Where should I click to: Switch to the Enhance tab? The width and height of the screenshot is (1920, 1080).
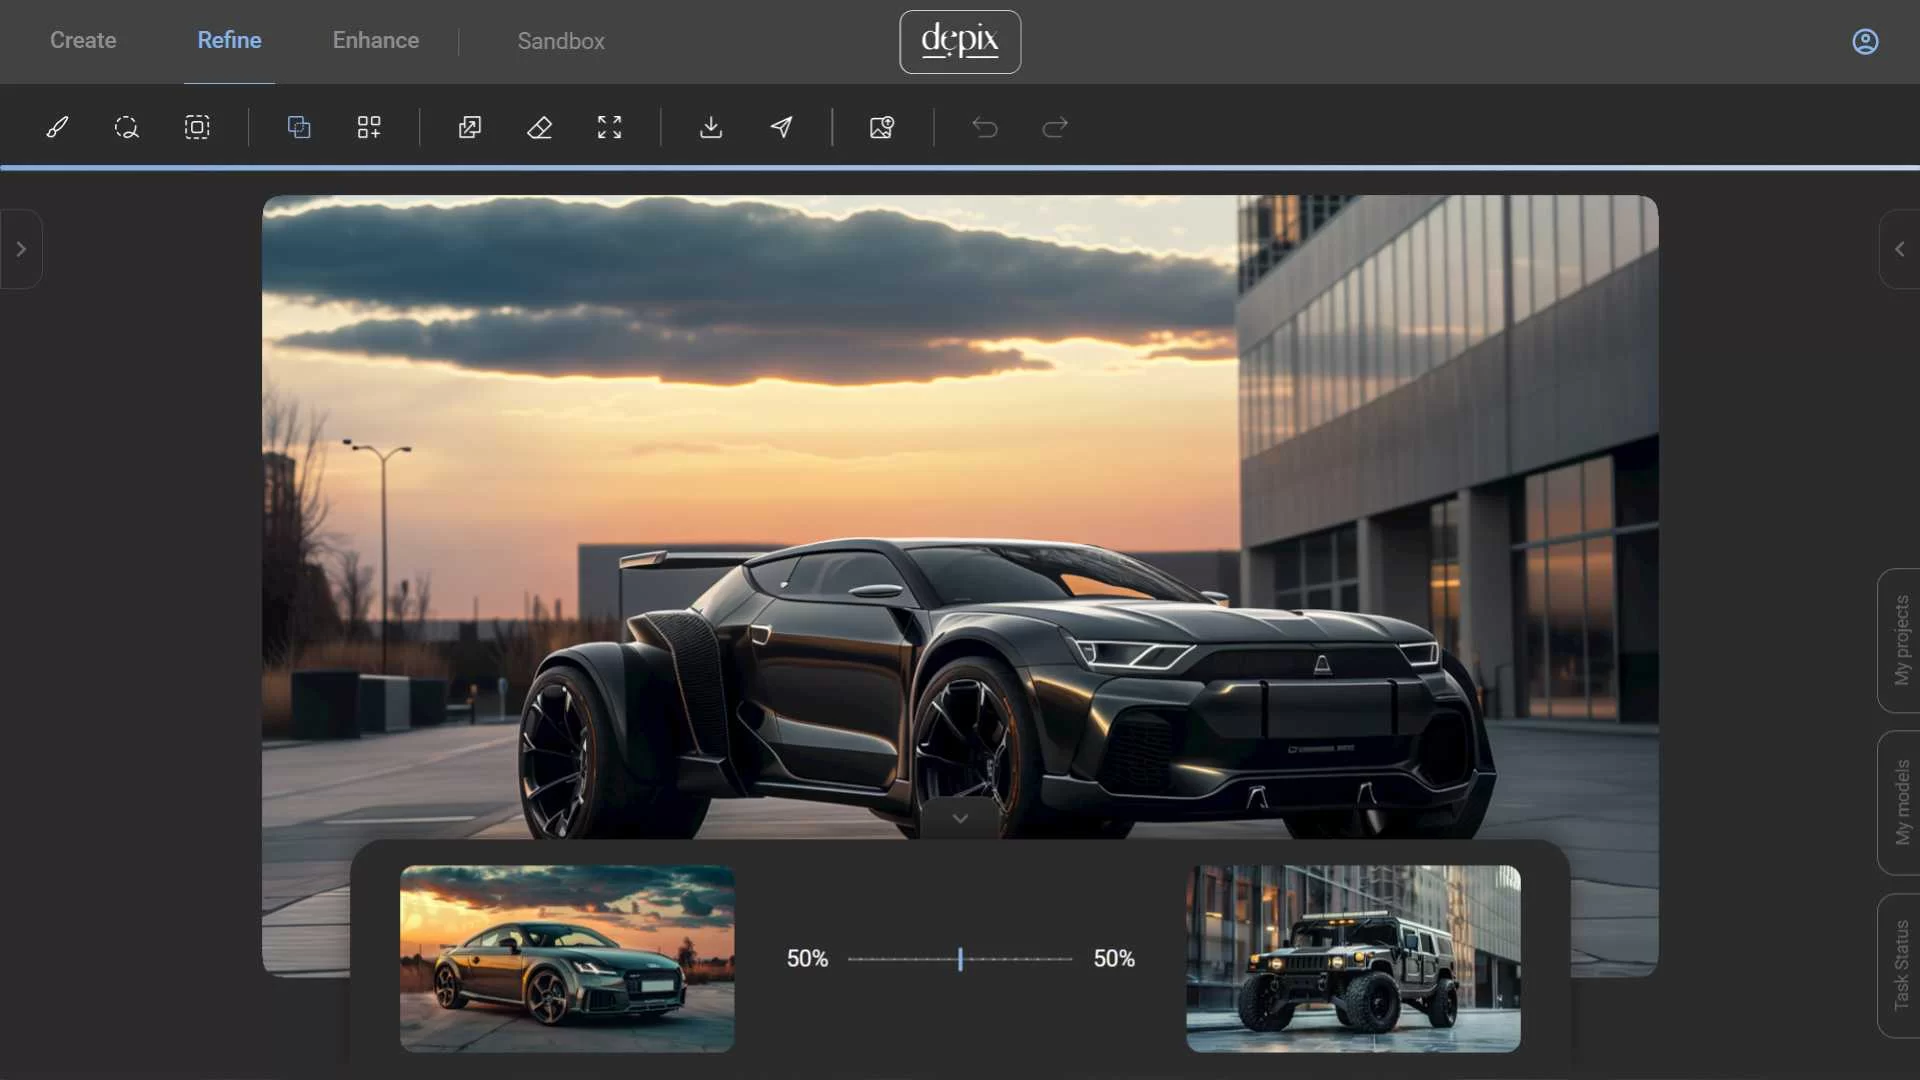pyautogui.click(x=375, y=41)
